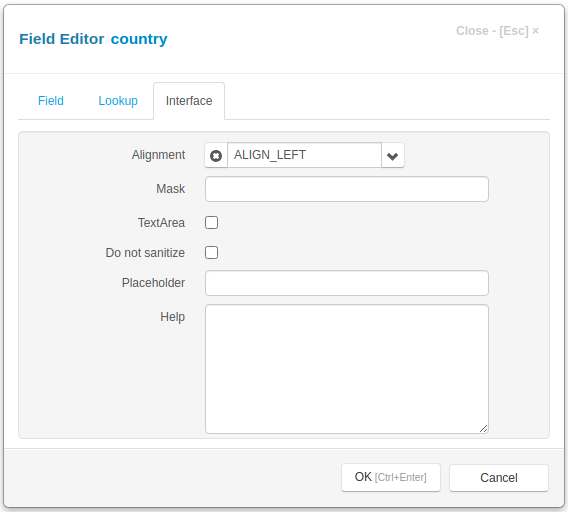The height and width of the screenshot is (512, 568).
Task: Click the Do not sanitize label
Action: point(145,253)
